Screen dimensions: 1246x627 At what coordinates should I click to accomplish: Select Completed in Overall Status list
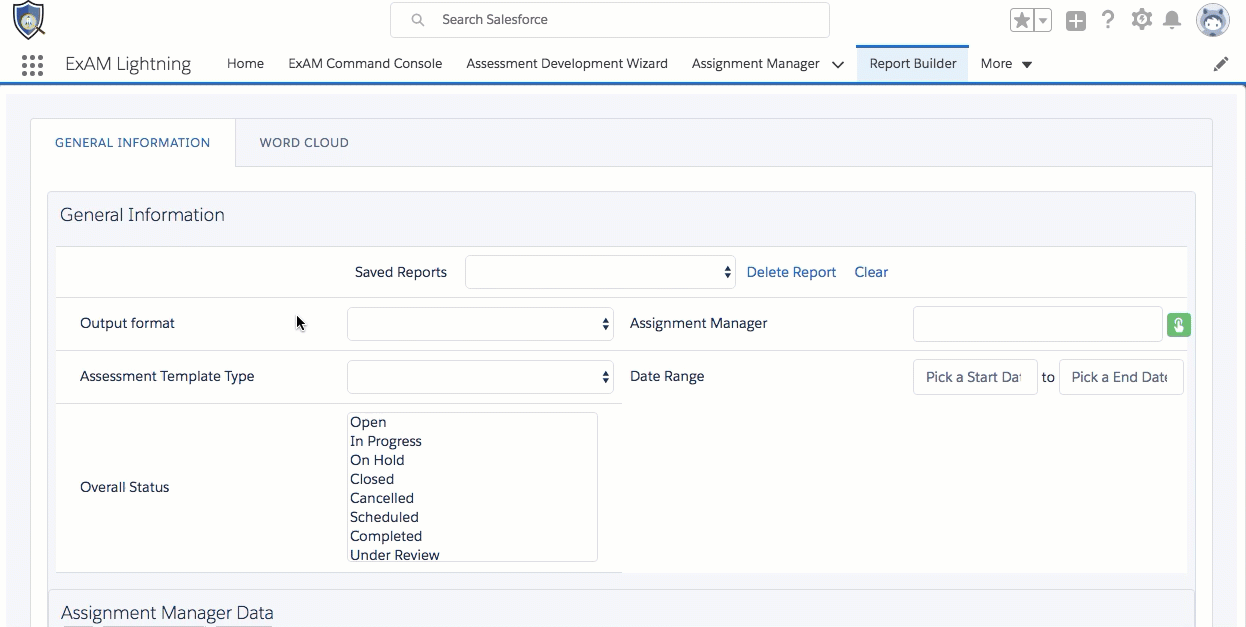click(386, 536)
